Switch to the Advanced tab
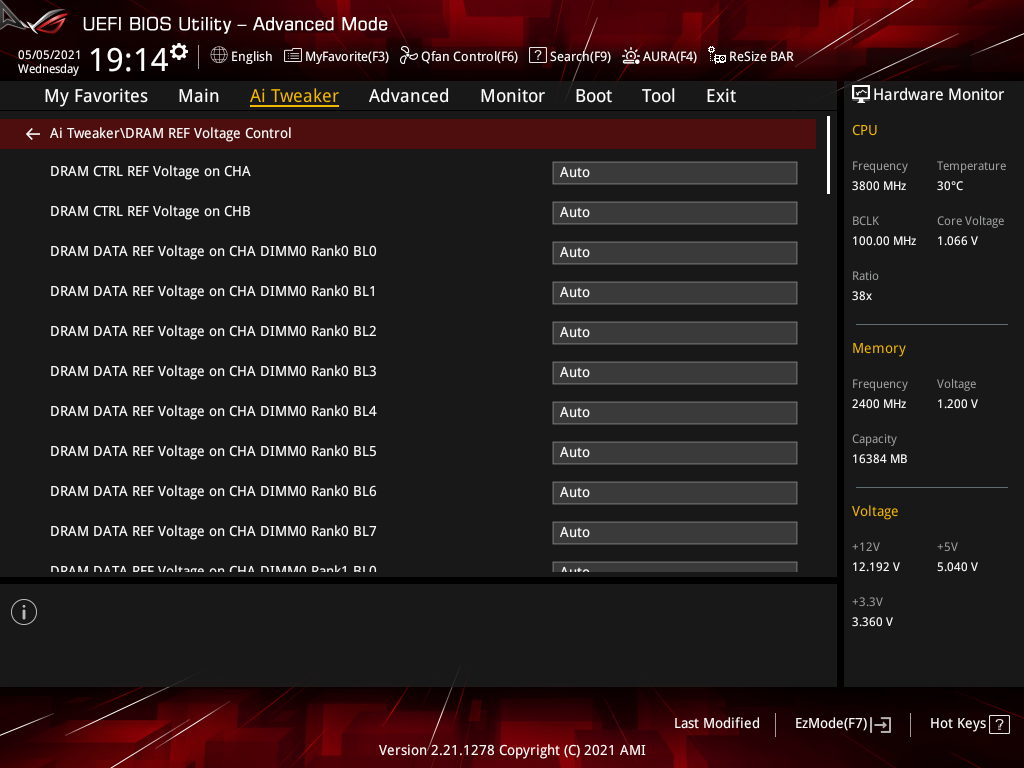 (409, 96)
